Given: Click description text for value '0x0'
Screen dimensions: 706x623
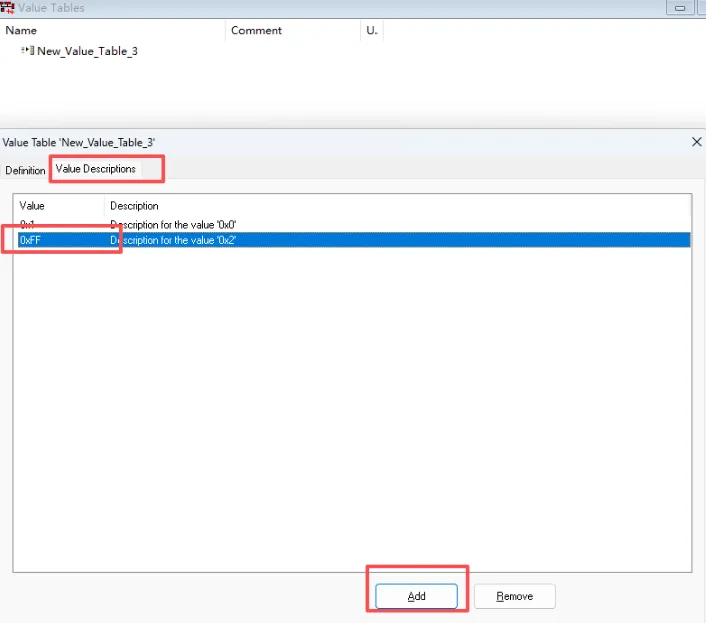Looking at the screenshot, I should coord(173,225).
